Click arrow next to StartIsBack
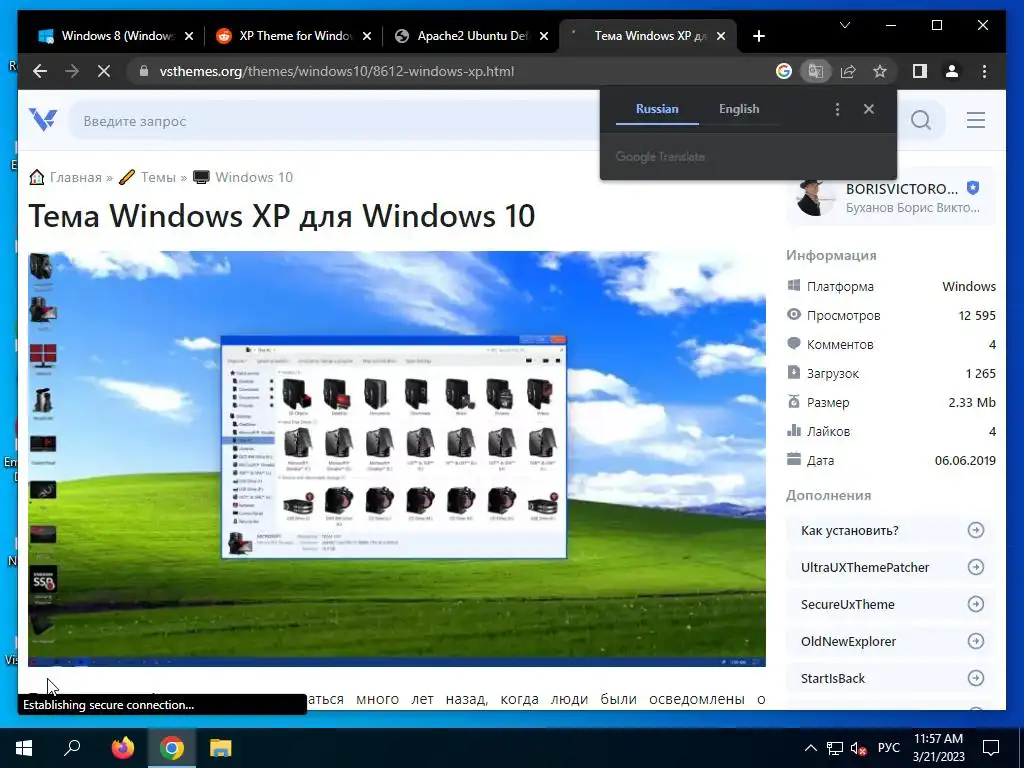 [976, 679]
